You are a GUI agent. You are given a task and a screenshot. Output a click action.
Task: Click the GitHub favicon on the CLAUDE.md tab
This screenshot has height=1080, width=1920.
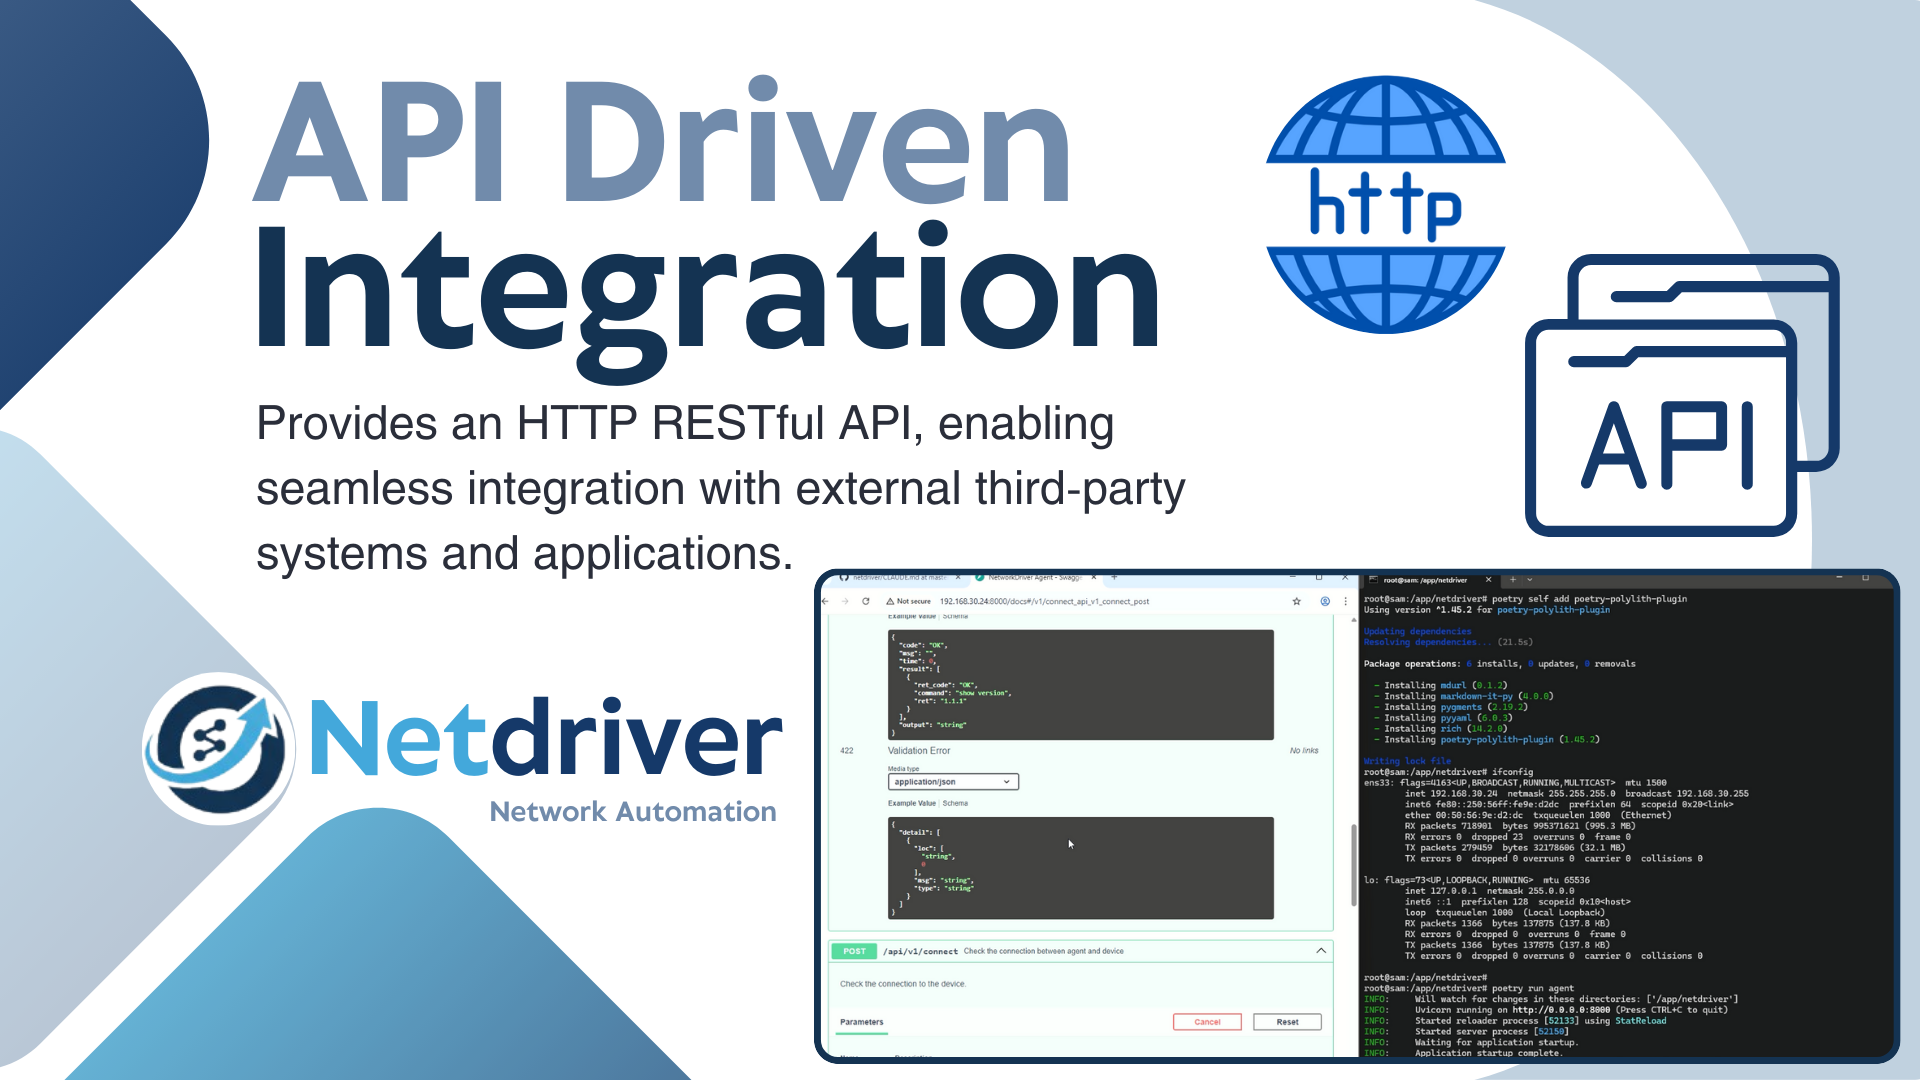pyautogui.click(x=844, y=576)
